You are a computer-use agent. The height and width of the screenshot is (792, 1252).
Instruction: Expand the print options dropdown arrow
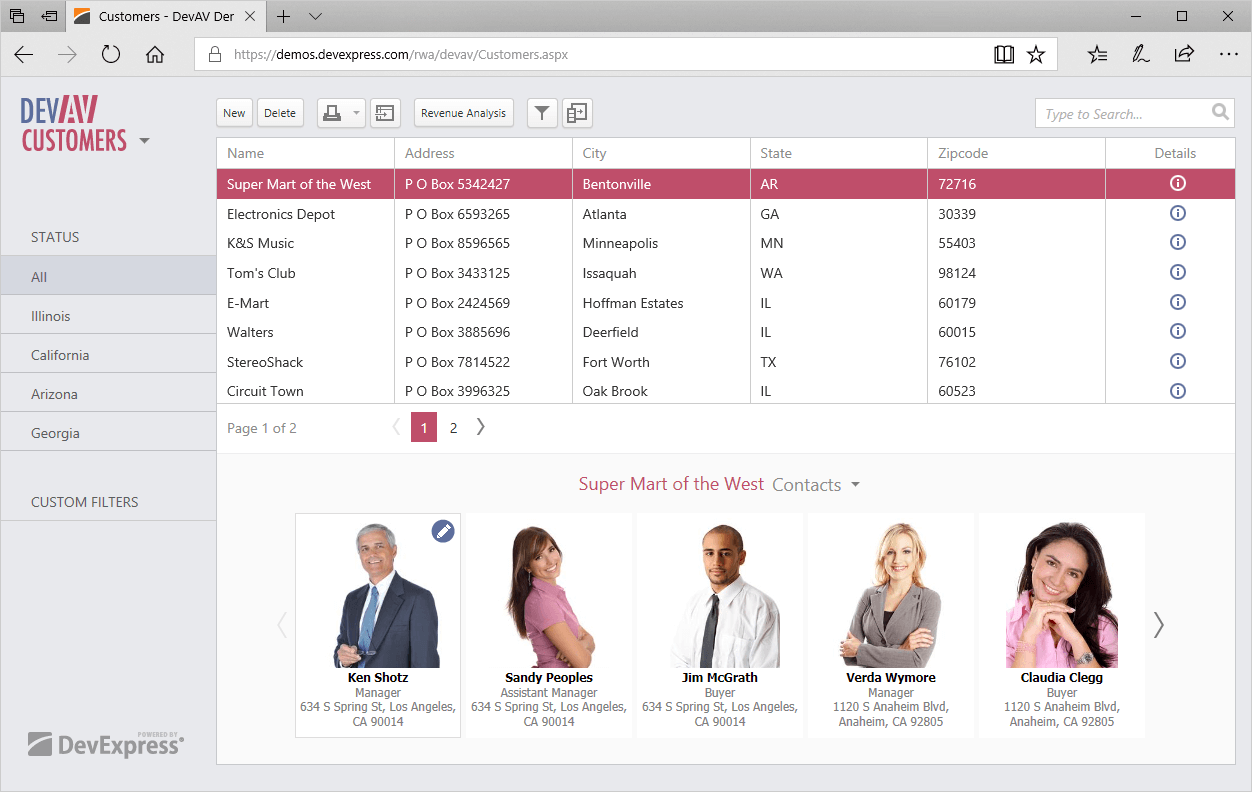357,114
